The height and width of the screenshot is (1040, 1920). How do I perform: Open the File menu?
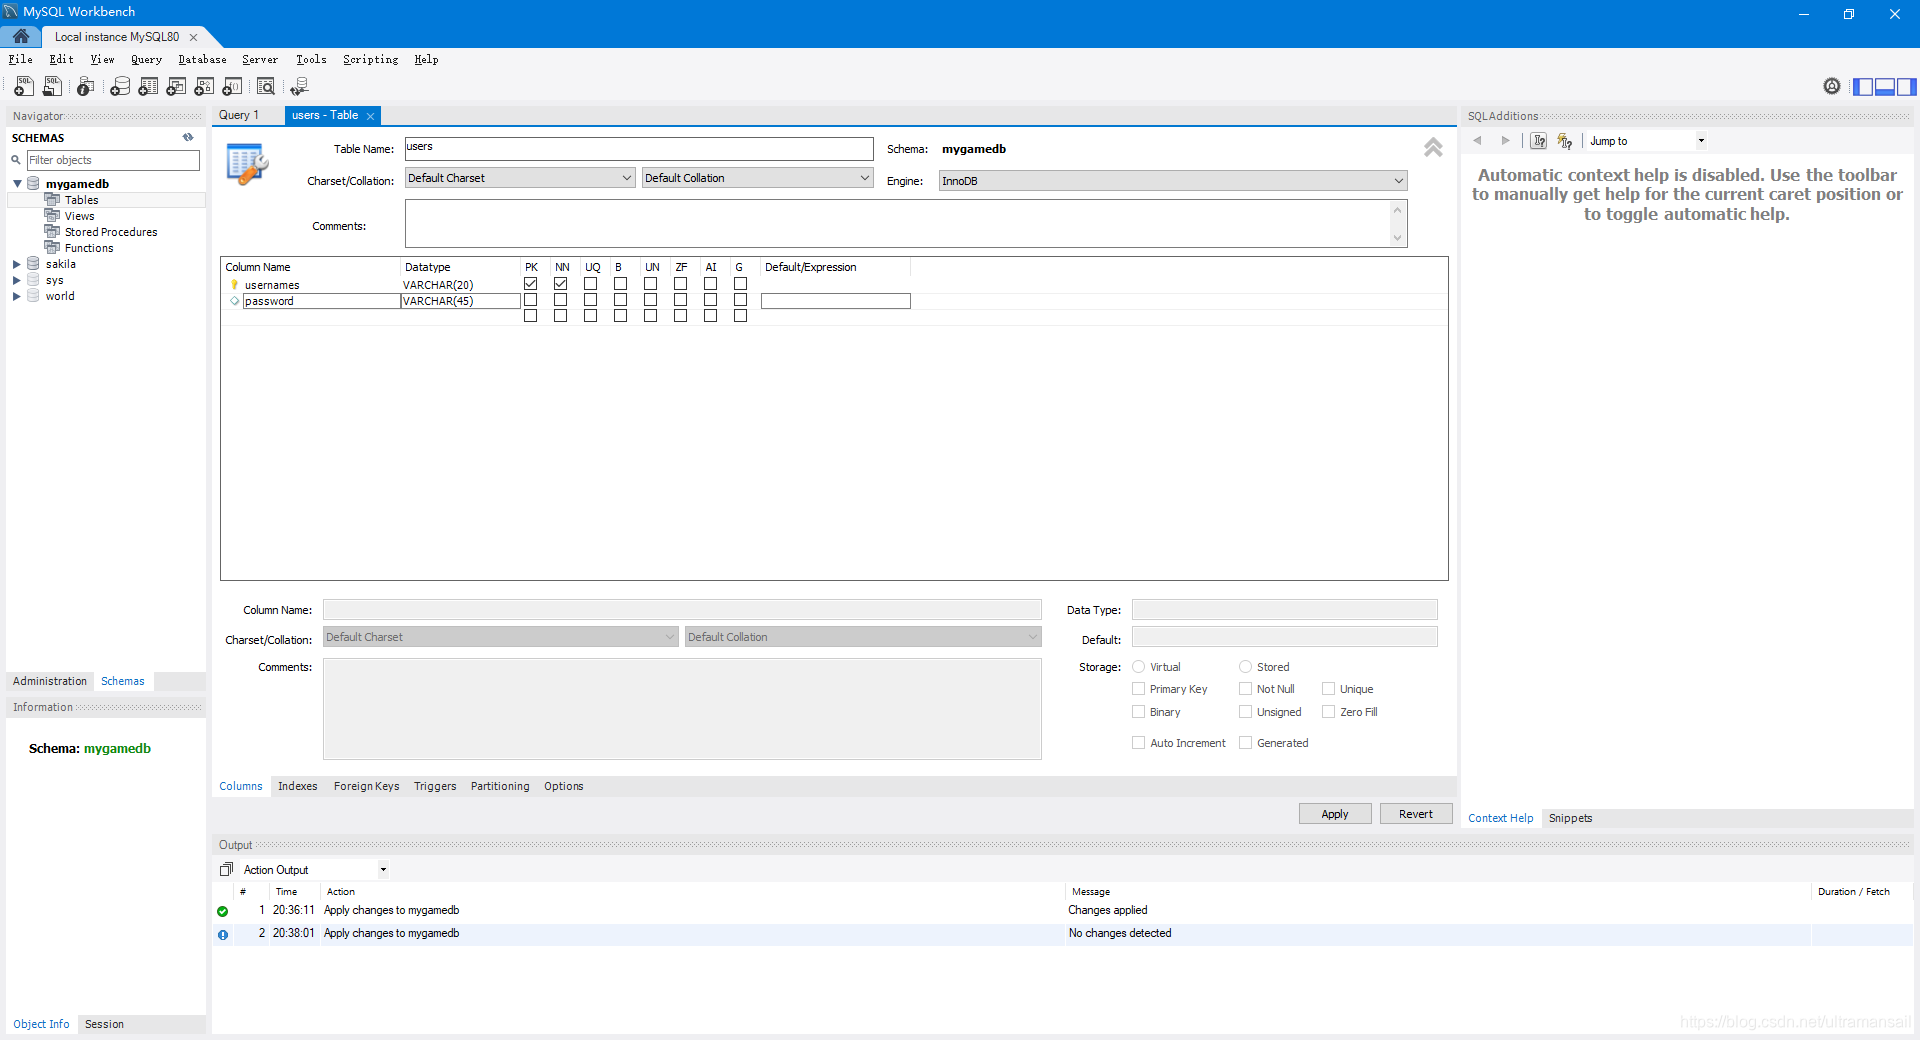pos(21,59)
